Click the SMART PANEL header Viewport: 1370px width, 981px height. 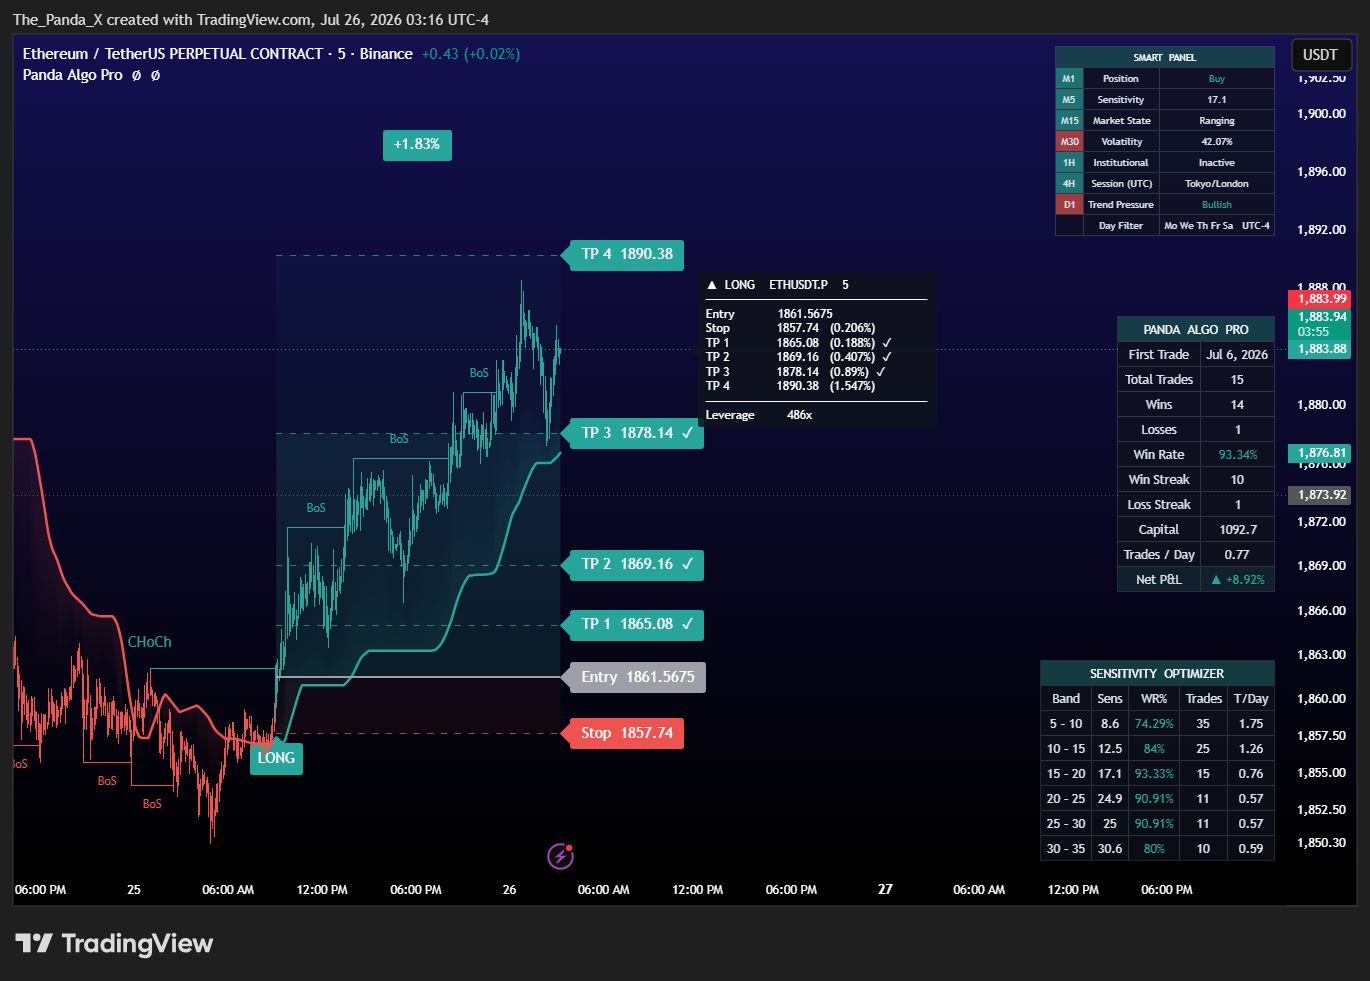[1165, 57]
